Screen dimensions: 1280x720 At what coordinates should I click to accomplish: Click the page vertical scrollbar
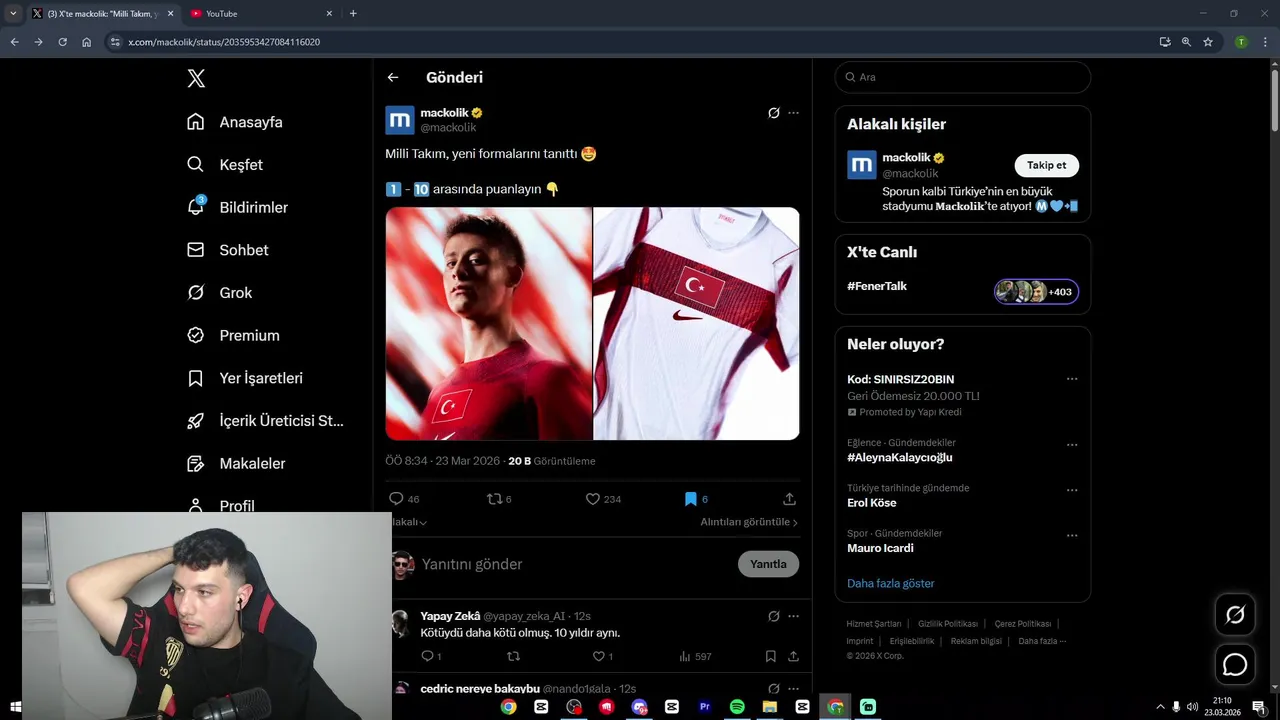[x=1274, y=100]
